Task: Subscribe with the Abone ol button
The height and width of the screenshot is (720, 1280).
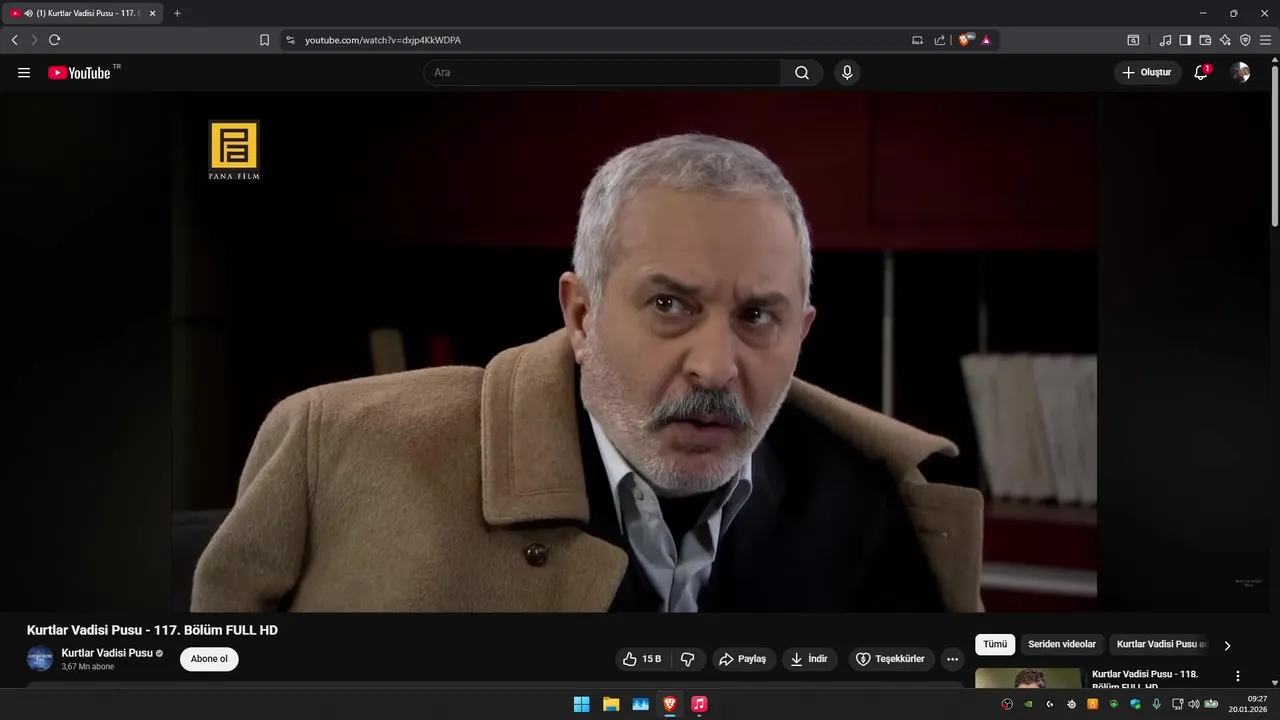Action: pyautogui.click(x=209, y=659)
